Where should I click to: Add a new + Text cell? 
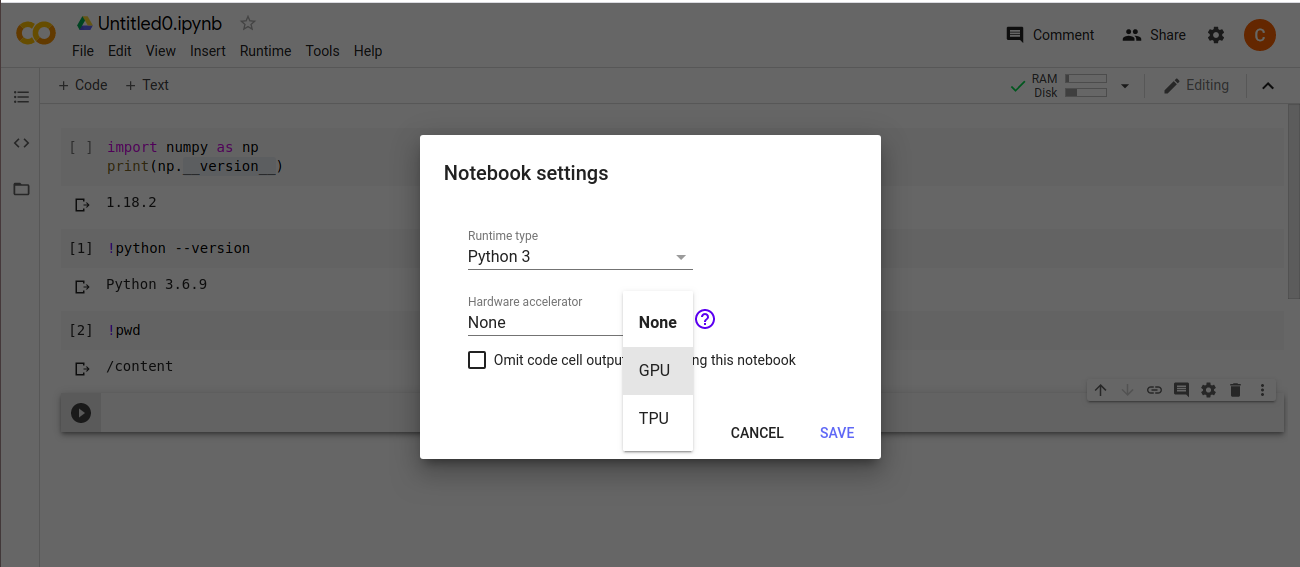click(x=147, y=85)
